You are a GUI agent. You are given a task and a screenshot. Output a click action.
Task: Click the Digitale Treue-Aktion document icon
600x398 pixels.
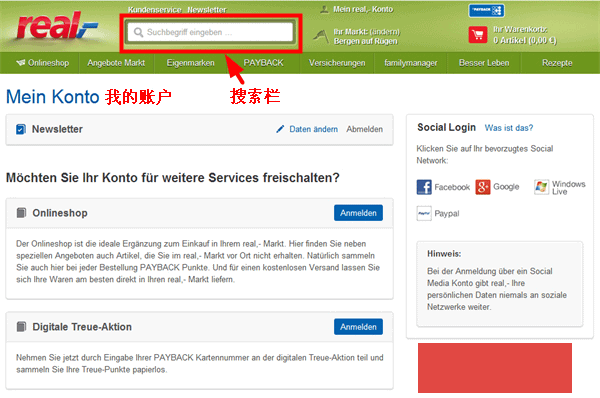pyautogui.click(x=21, y=326)
